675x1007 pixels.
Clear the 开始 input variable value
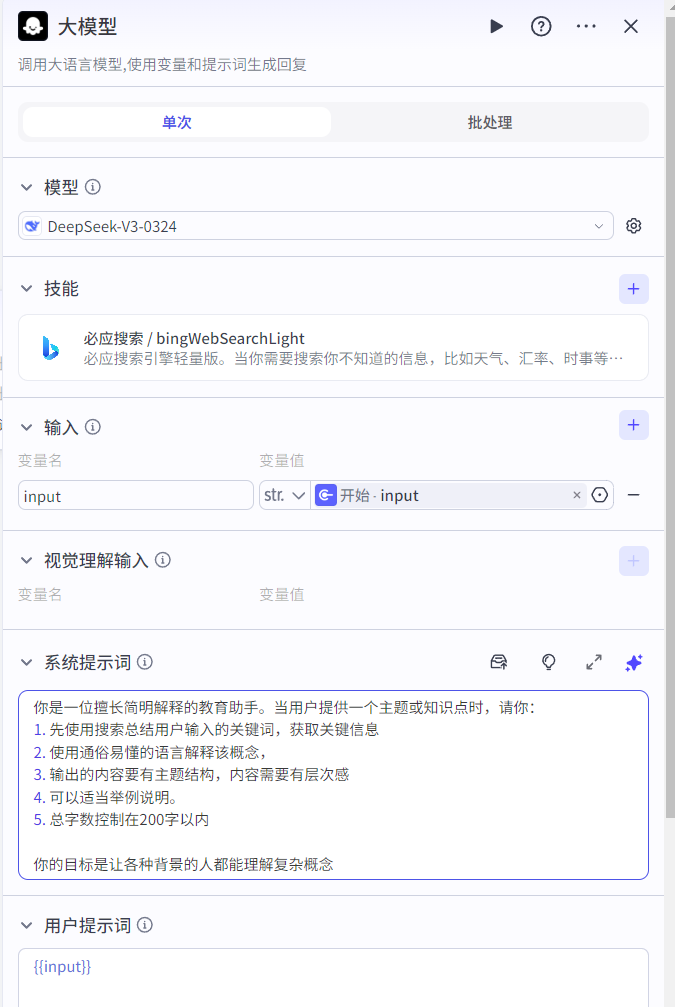pos(577,495)
